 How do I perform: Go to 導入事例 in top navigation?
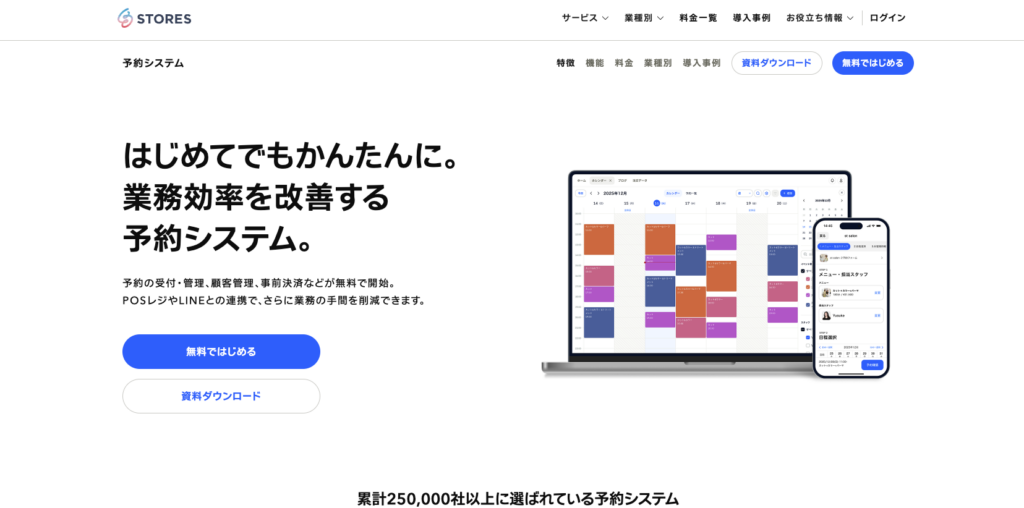tap(751, 18)
